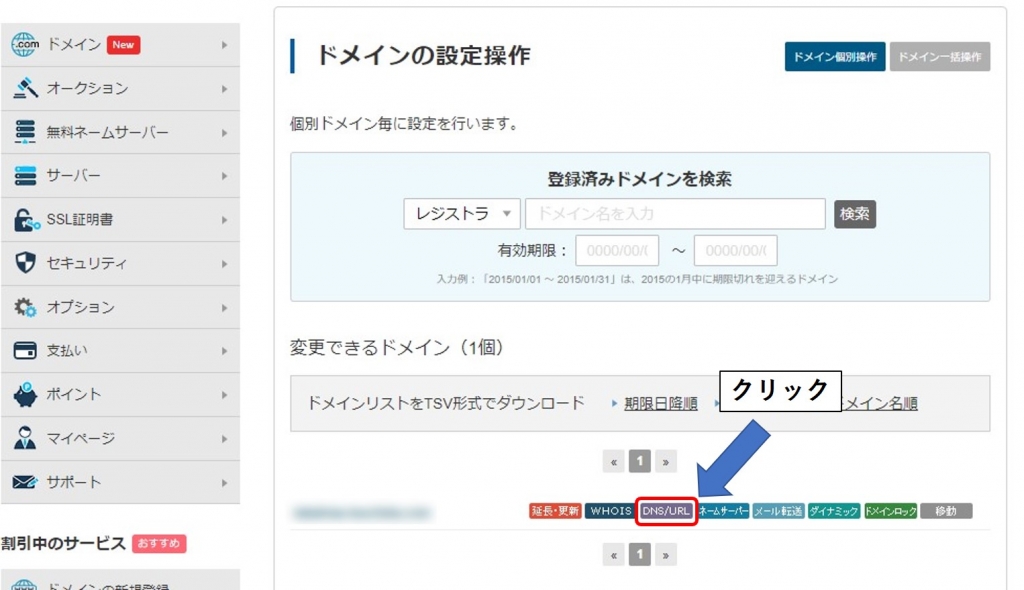1024x590 pixels.
Task: Expand the 支払い submenu arrow
Action: tap(224, 352)
